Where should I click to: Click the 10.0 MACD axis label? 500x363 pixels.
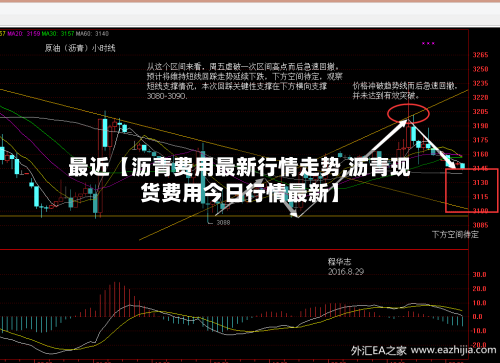pyautogui.click(x=479, y=303)
